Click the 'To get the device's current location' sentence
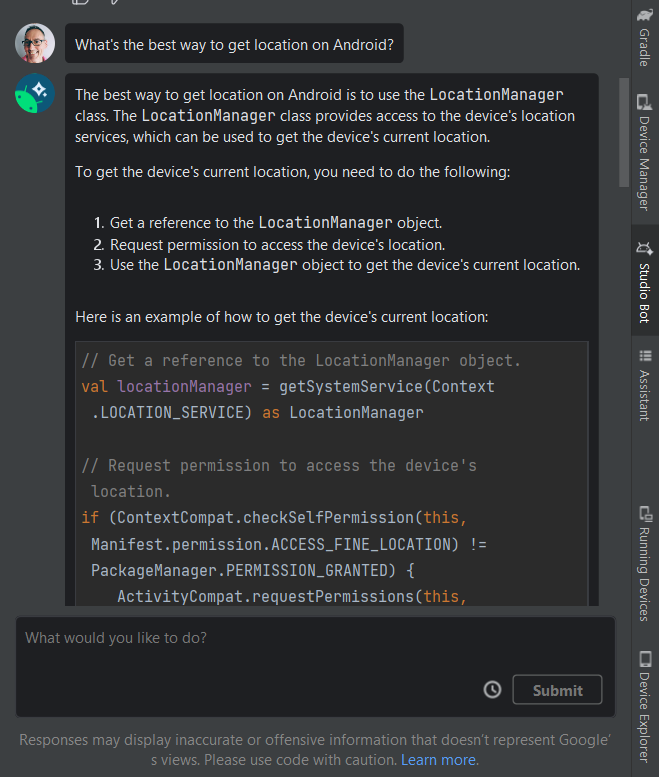This screenshot has height=777, width=659. point(292,172)
